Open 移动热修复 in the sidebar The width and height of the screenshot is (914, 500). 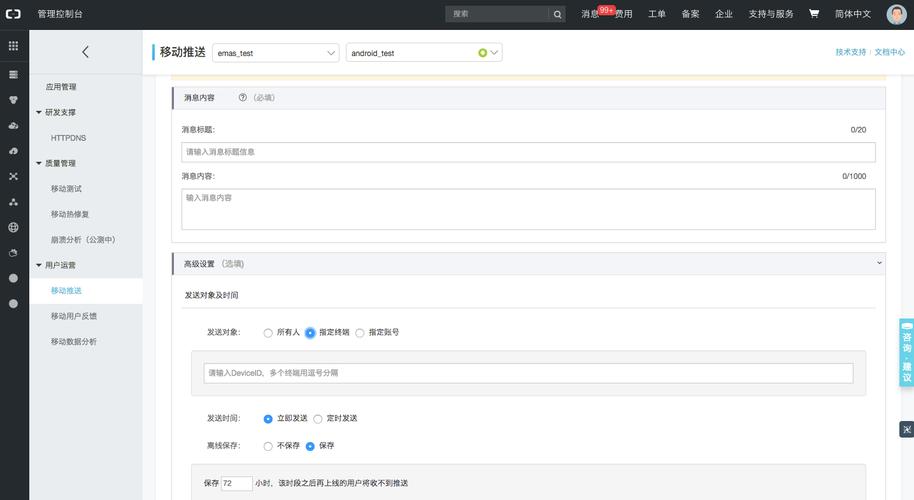(x=70, y=214)
